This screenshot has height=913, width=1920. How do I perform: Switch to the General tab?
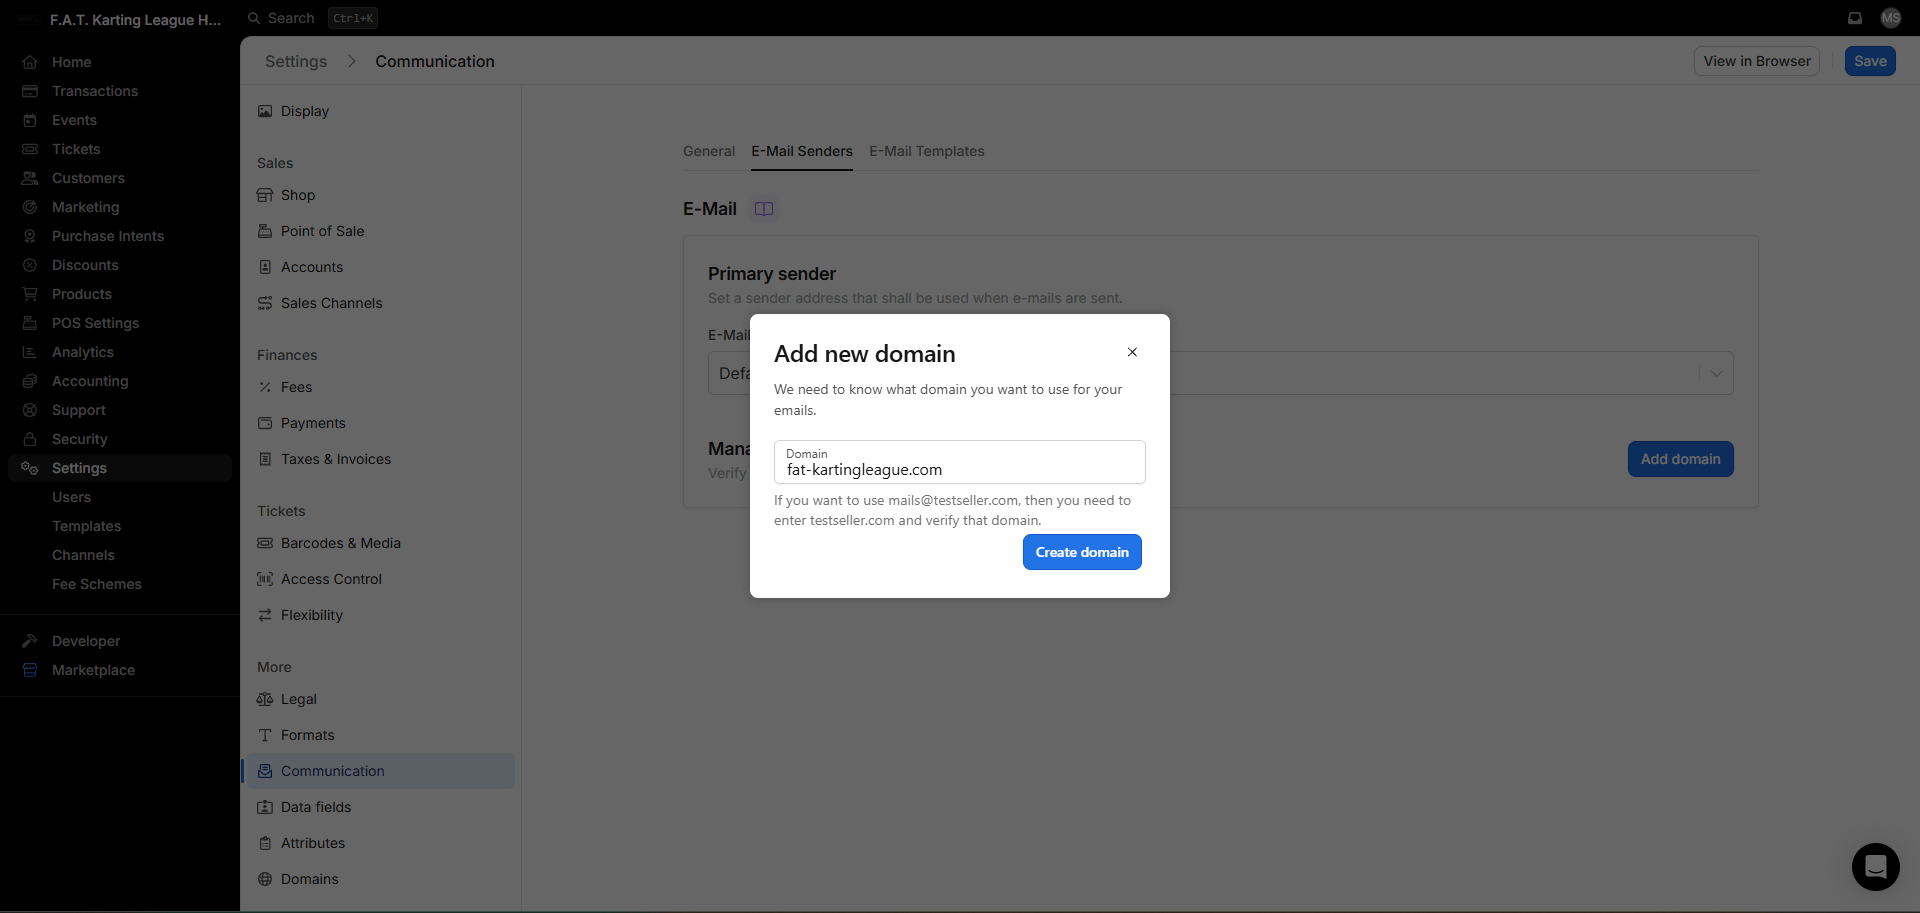709,151
